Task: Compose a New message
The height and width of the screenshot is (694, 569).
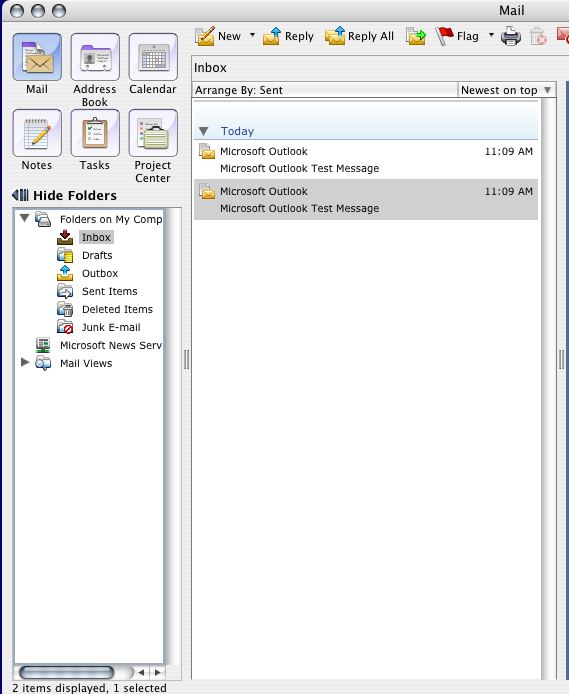Action: pyautogui.click(x=218, y=36)
